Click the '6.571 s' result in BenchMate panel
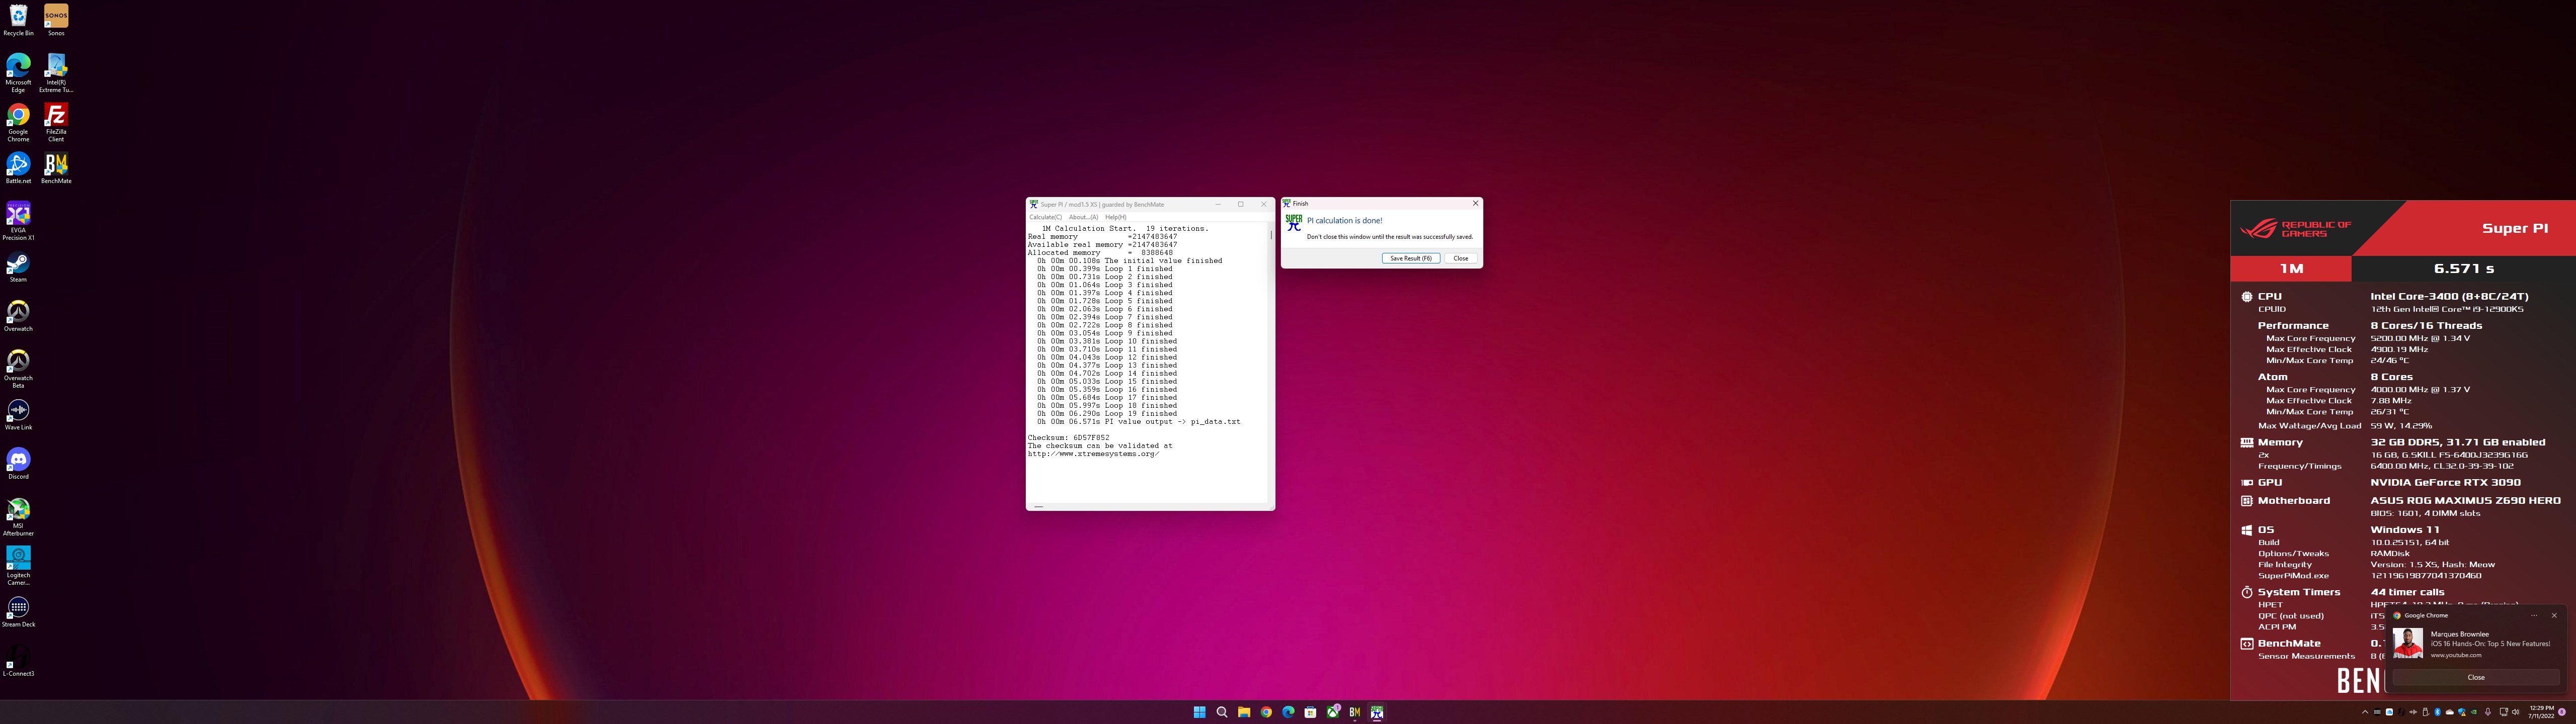 (x=2464, y=269)
